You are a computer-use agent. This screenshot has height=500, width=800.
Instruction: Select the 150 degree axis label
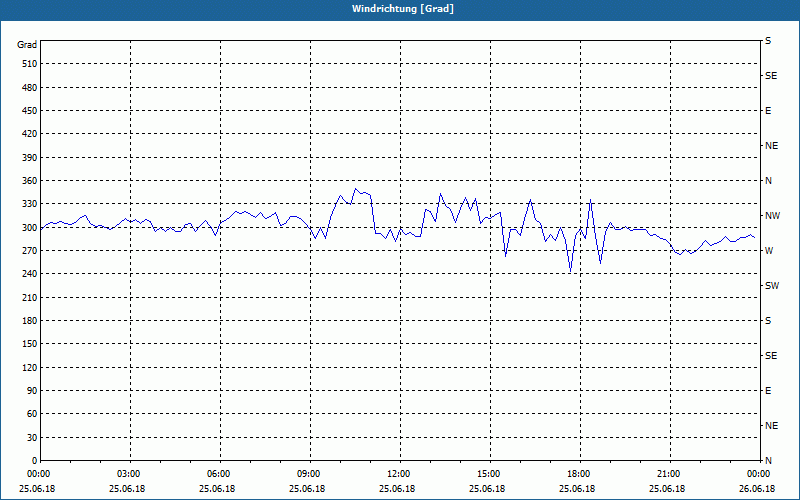pos(30,344)
